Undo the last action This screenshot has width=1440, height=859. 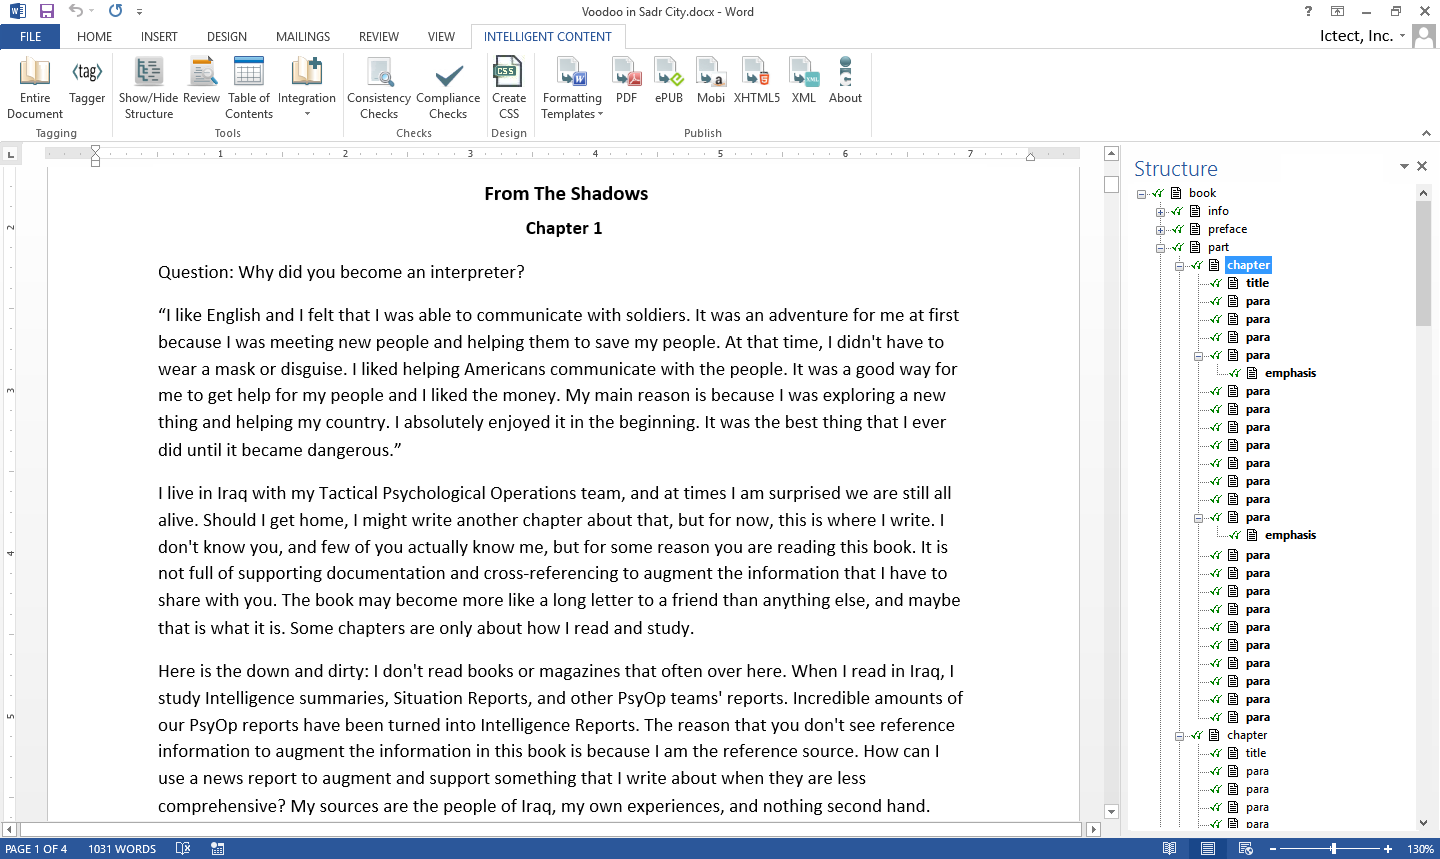(x=76, y=11)
